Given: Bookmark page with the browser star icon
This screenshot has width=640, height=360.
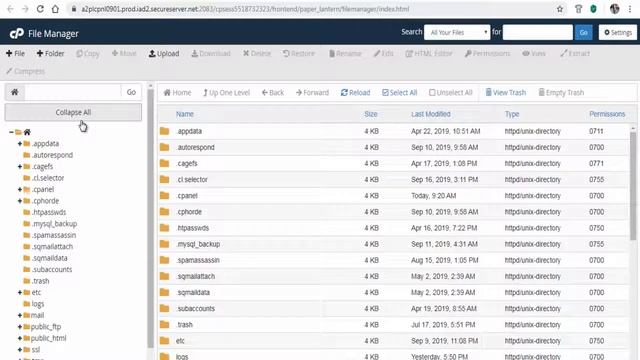Looking at the screenshot, I should (x=560, y=9).
